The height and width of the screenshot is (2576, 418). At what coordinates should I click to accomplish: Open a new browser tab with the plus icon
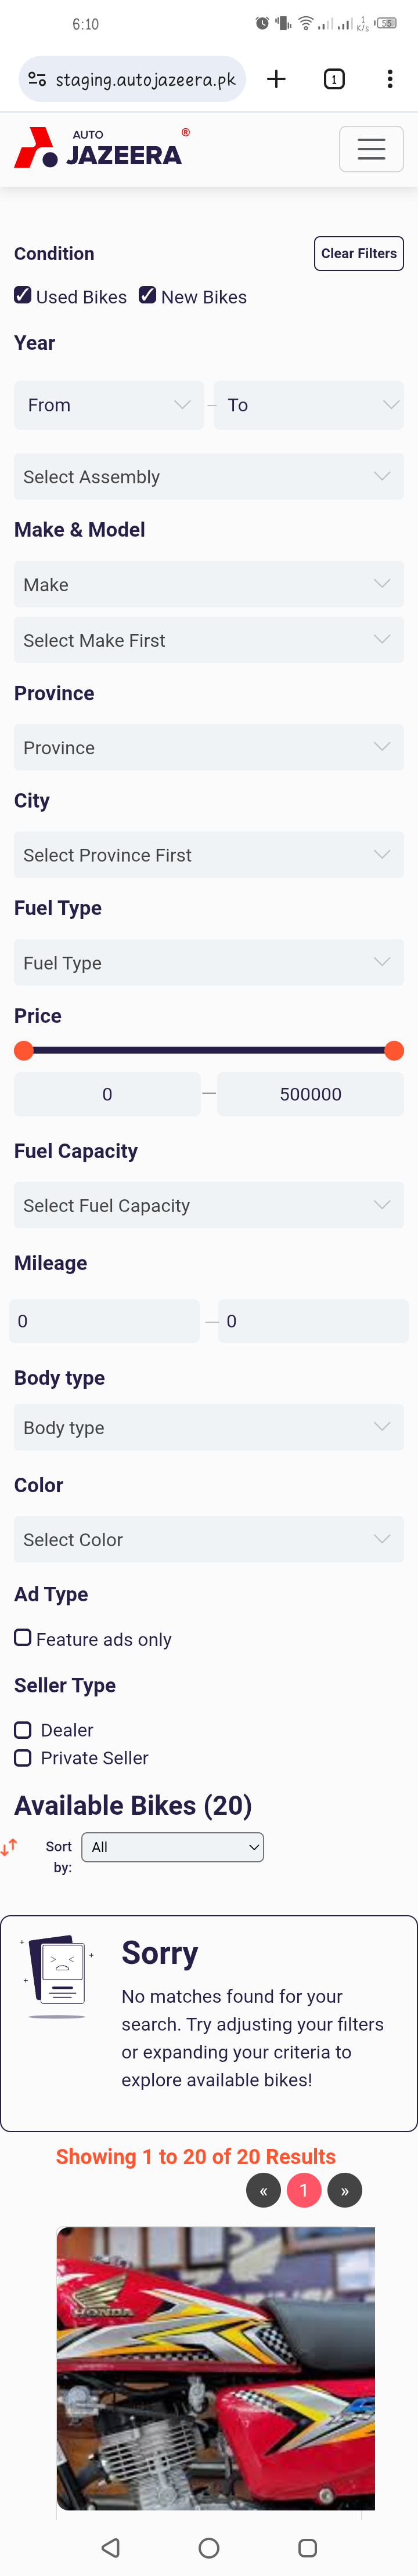click(x=277, y=79)
